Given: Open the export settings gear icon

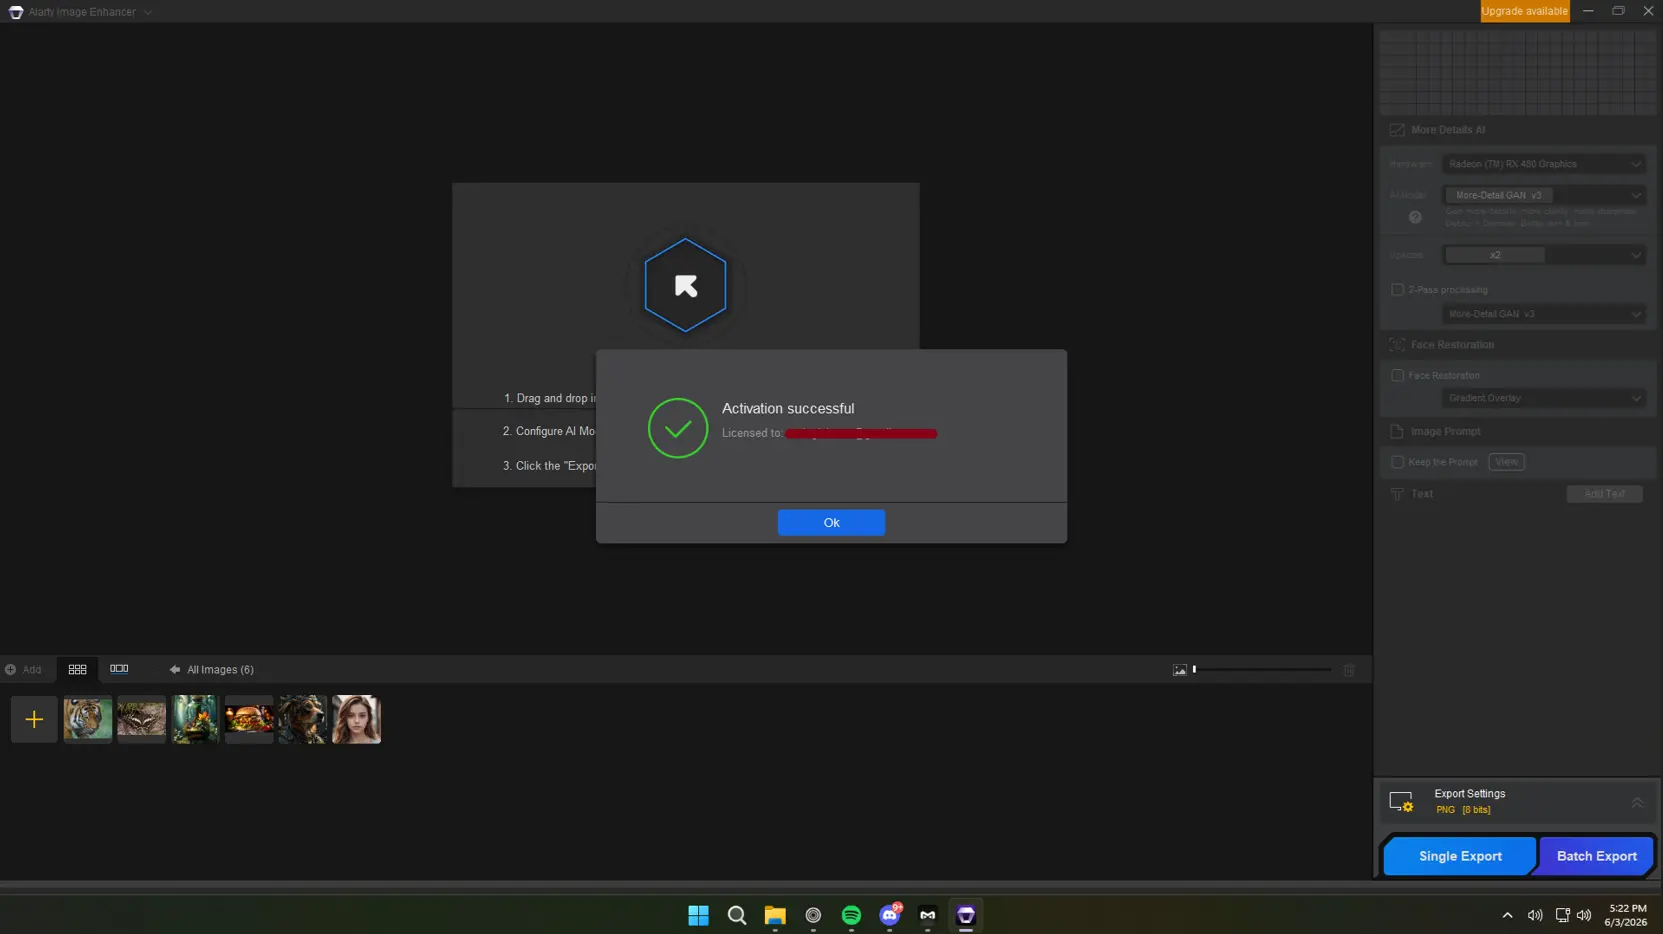Looking at the screenshot, I should (x=1401, y=802).
